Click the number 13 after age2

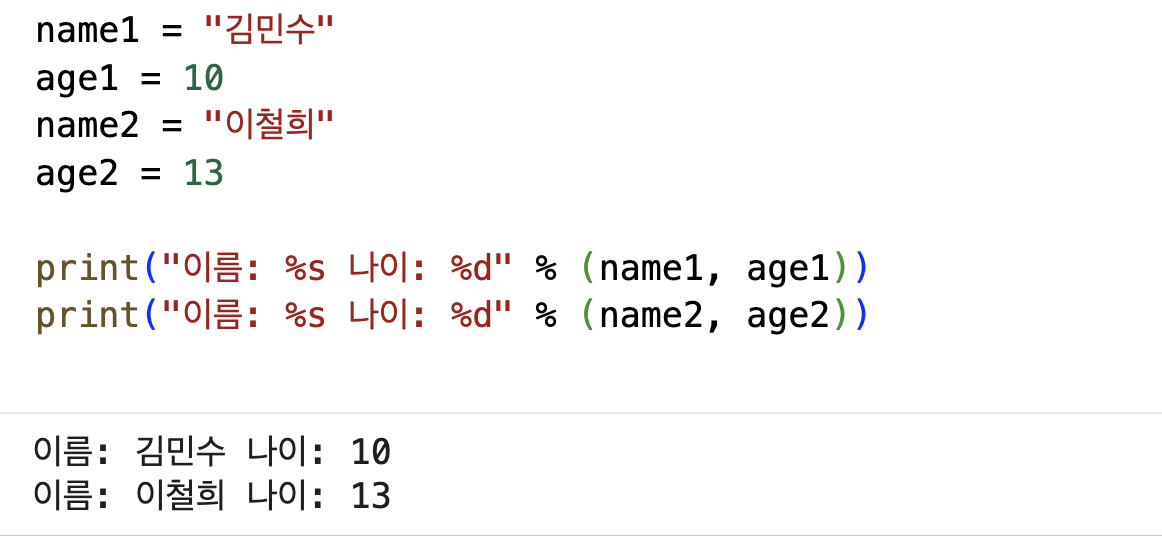point(204,173)
